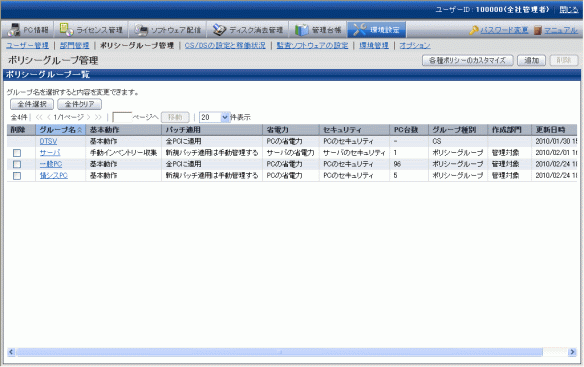Screen dimensions: 584x367
Task: Go to first page arrow <<
Action: click(x=39, y=117)
